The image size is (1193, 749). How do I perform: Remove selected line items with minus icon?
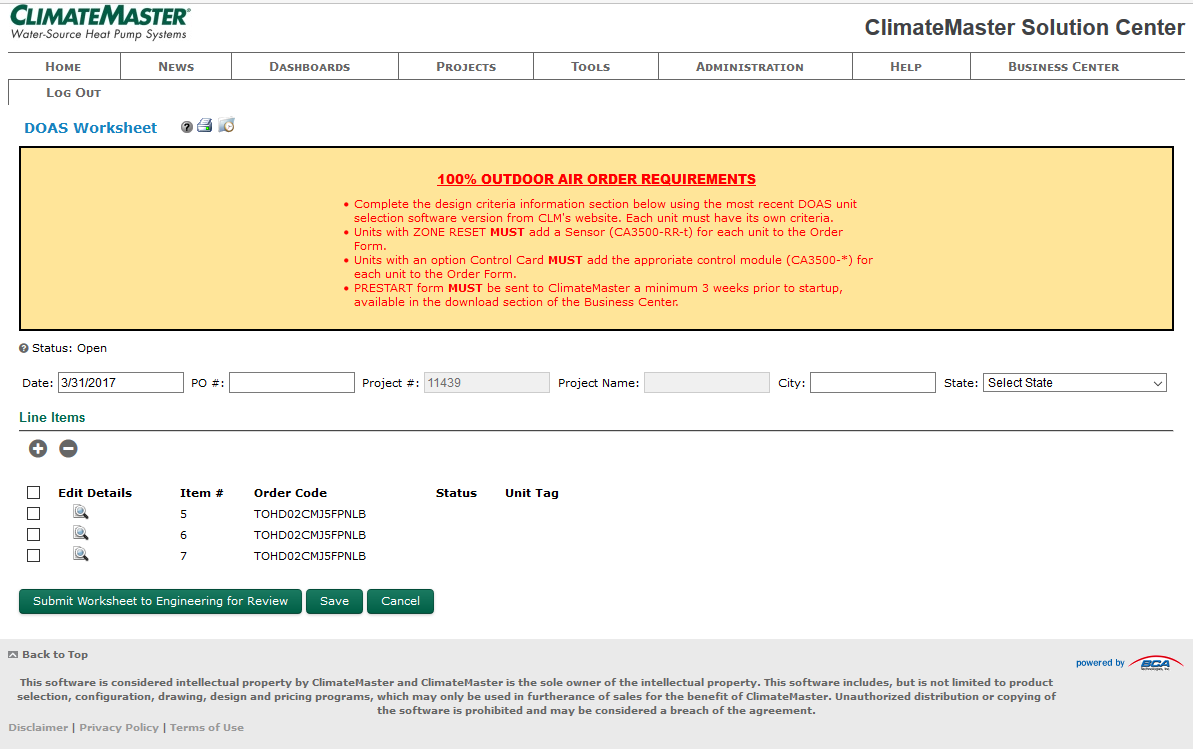click(68, 448)
